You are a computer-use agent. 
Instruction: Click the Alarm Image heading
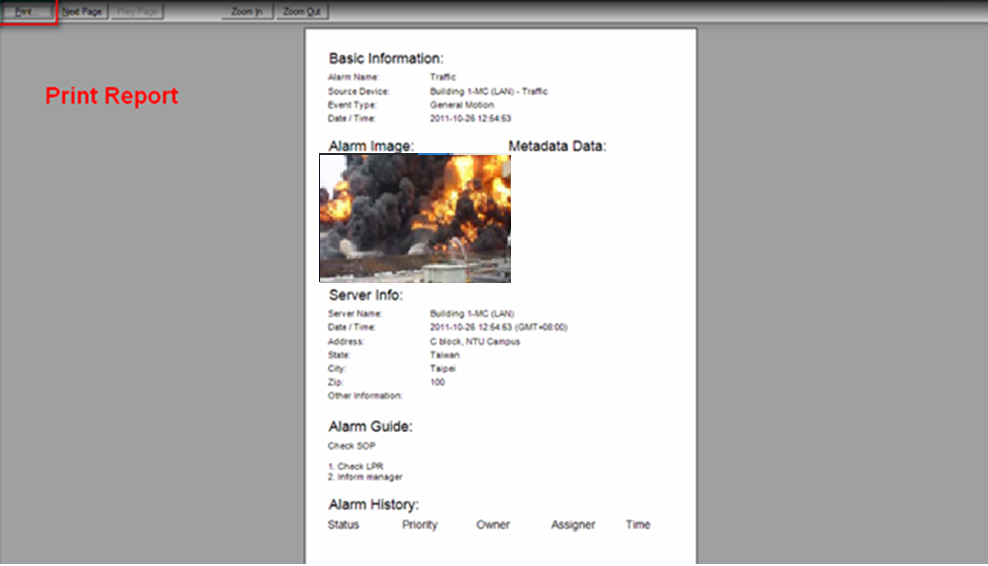pyautogui.click(x=371, y=146)
